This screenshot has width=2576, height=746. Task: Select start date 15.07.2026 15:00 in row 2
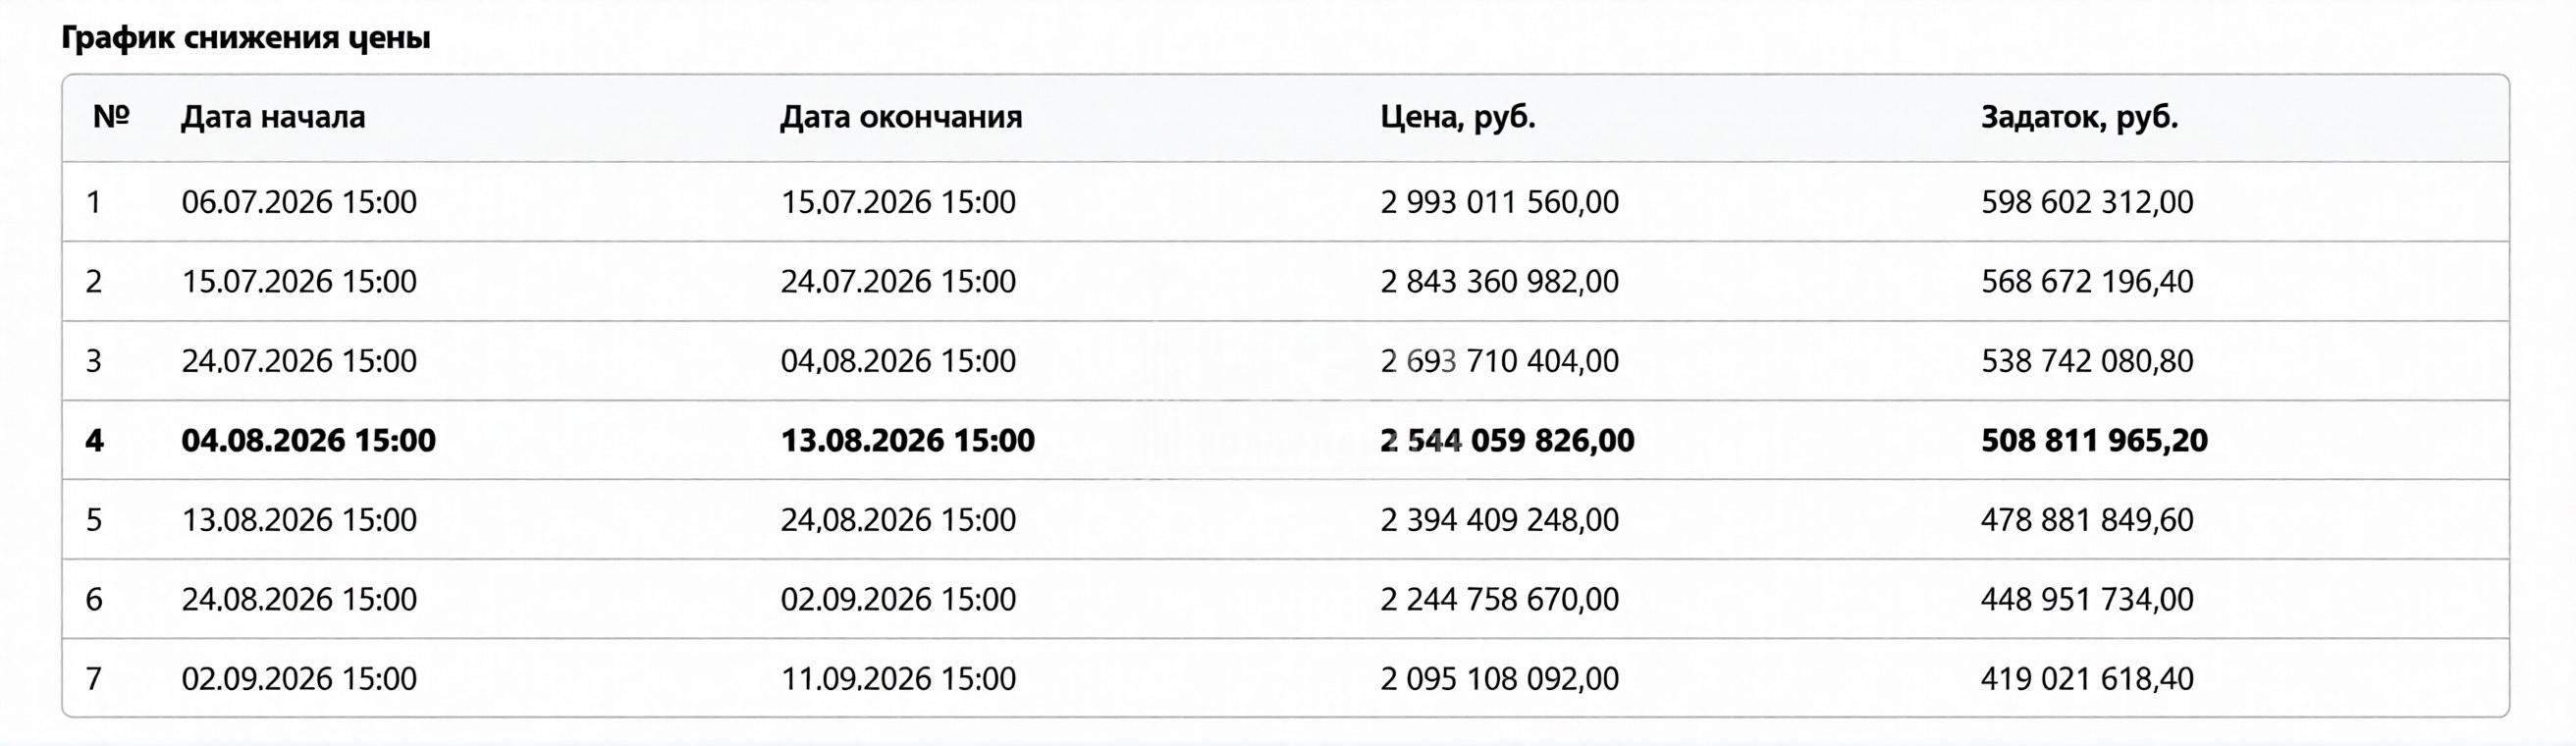[x=299, y=281]
